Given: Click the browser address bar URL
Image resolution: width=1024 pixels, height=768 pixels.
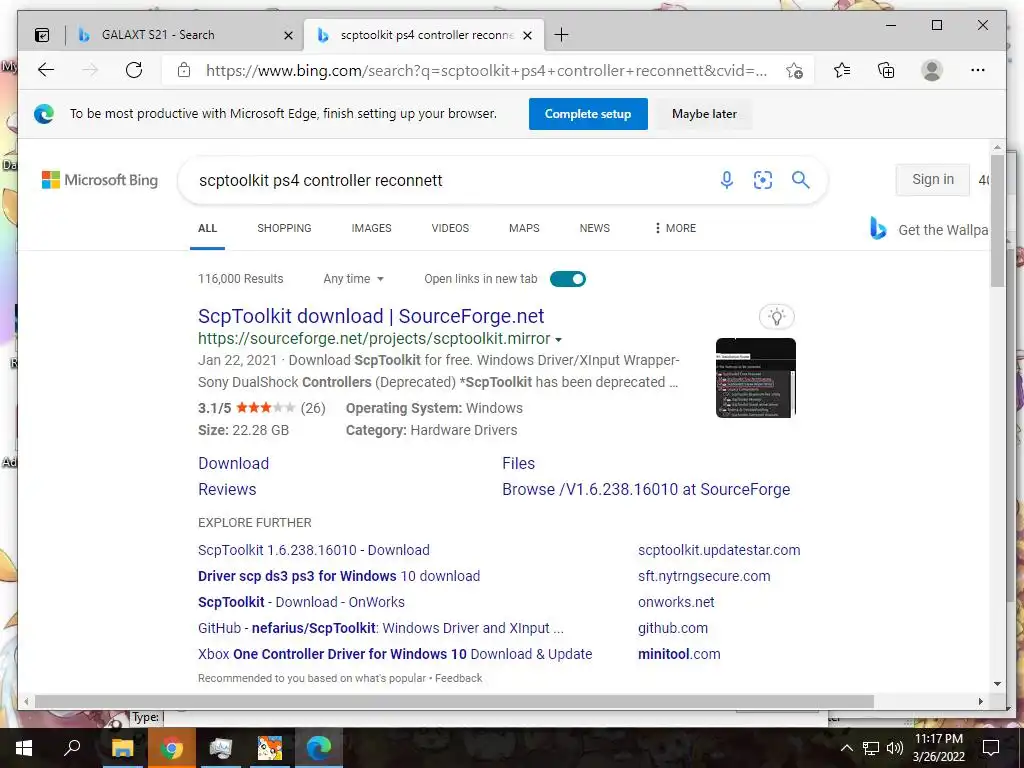Looking at the screenshot, I should pyautogui.click(x=487, y=71).
